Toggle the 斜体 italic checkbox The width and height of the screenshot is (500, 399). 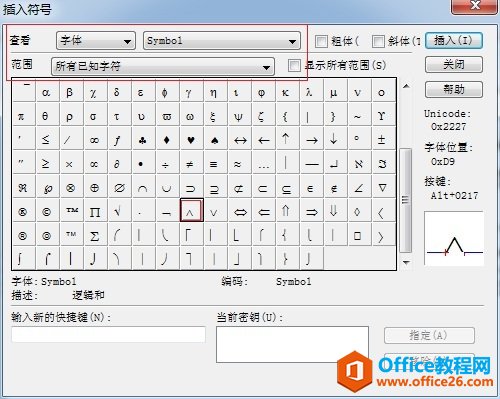pos(378,41)
